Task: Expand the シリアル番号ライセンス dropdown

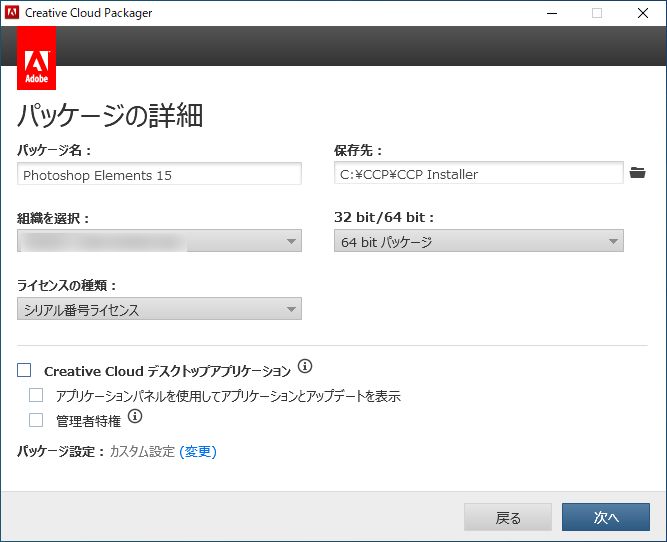Action: click(160, 309)
